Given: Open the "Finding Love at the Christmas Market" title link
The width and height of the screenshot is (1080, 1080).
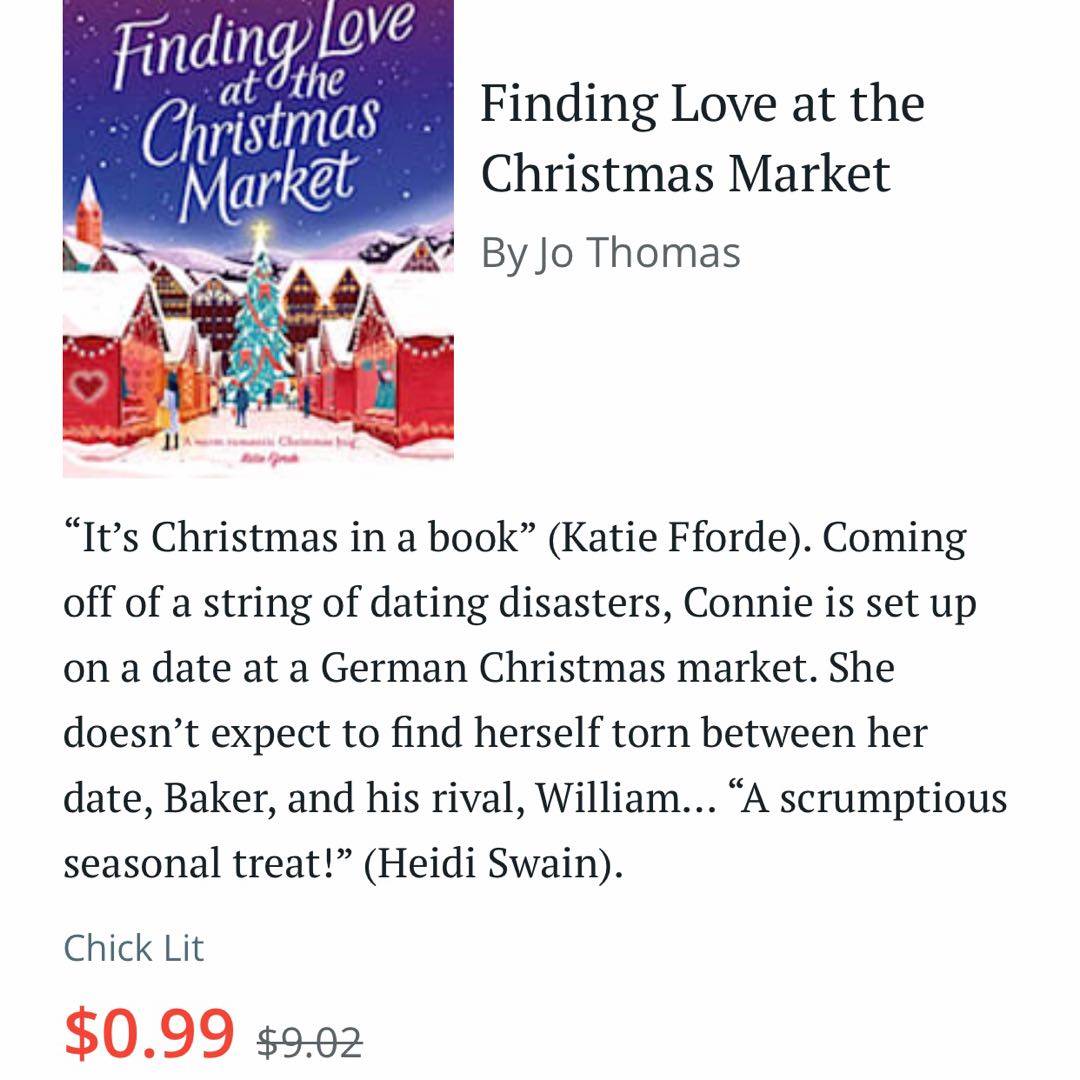Looking at the screenshot, I should [702, 138].
